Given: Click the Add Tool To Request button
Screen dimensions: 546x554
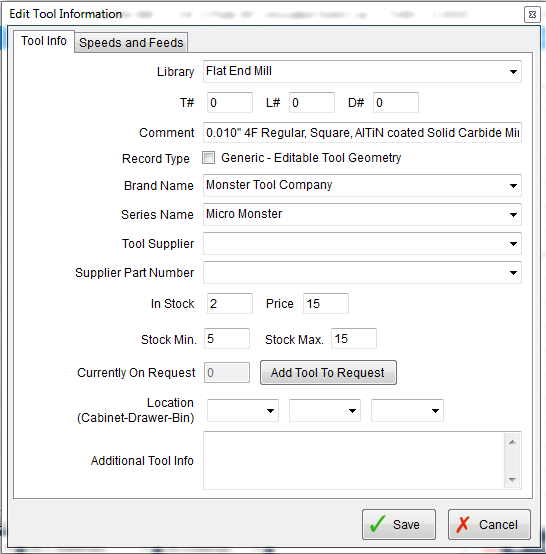Looking at the screenshot, I should coord(328,372).
